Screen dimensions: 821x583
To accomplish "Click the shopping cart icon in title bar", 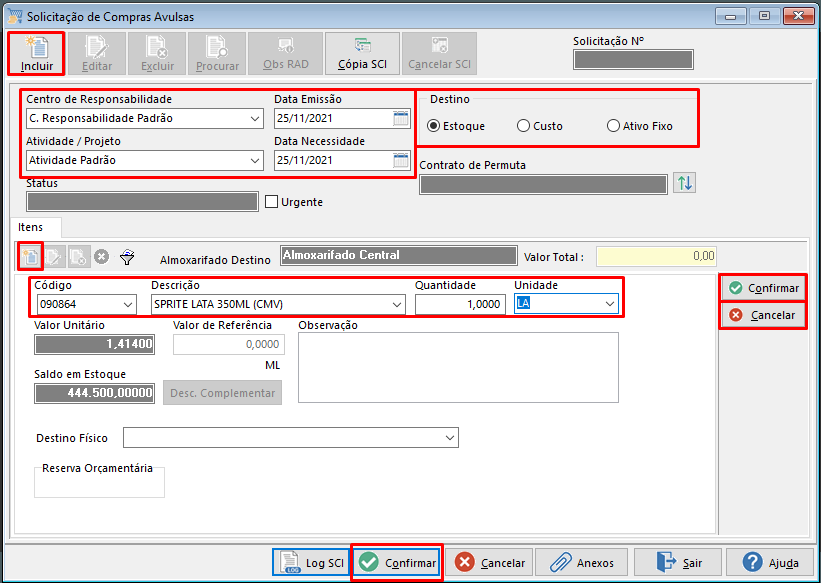I will 15,16.
